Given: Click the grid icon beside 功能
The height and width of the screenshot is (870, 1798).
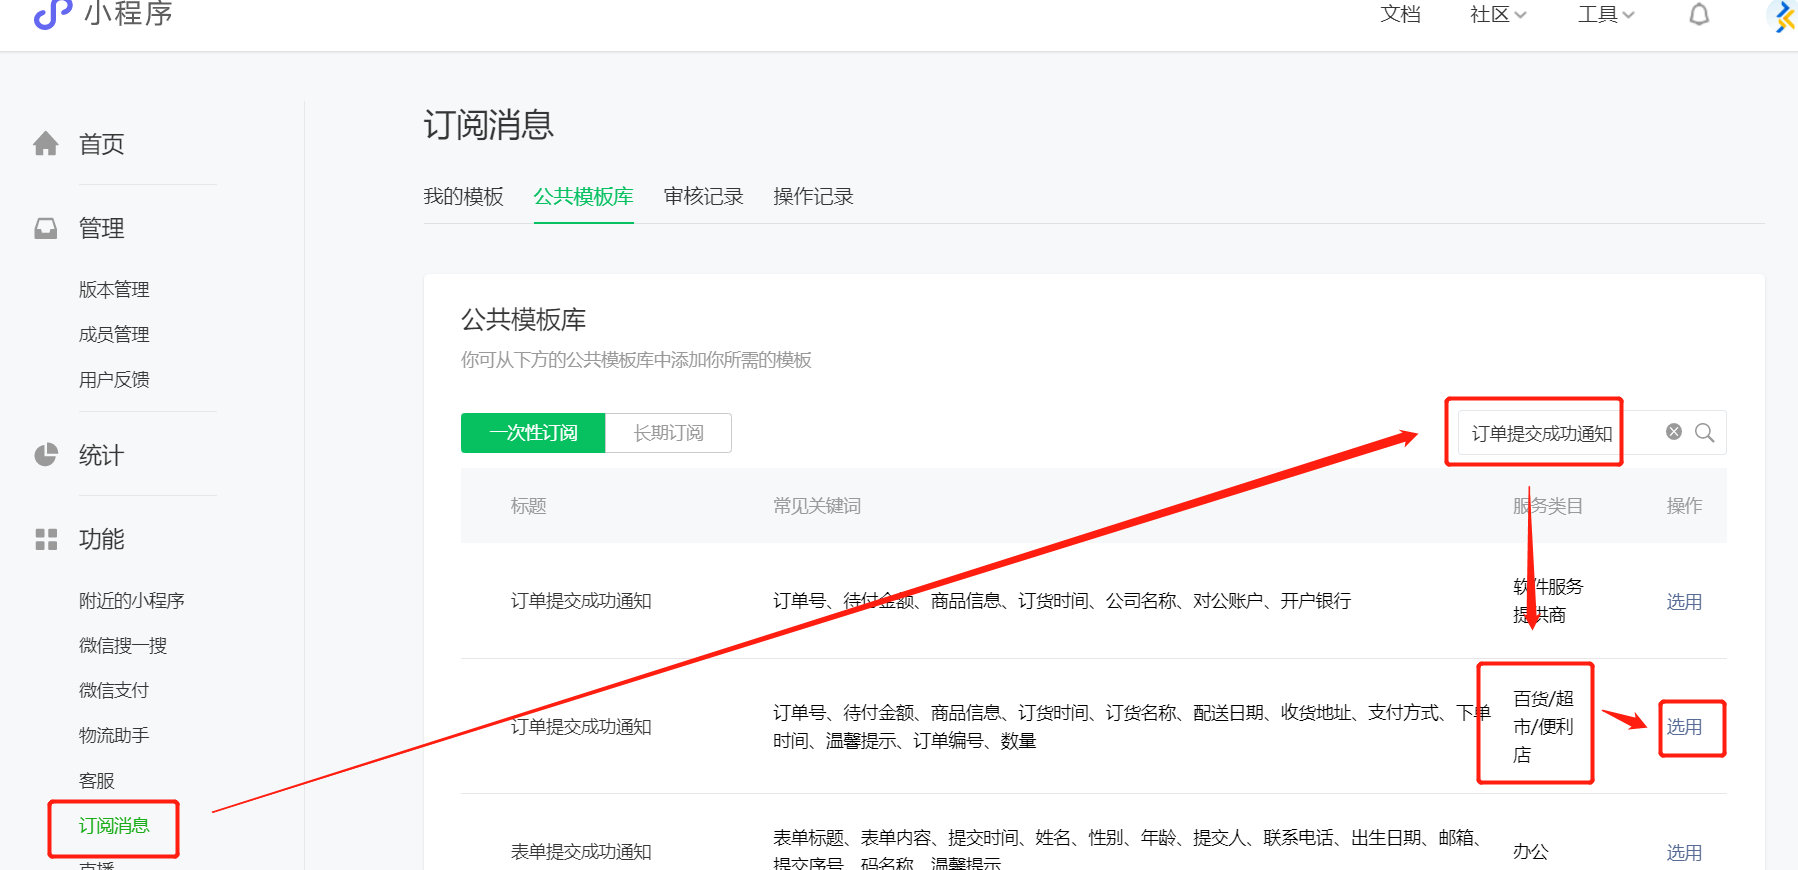Looking at the screenshot, I should coord(46,539).
